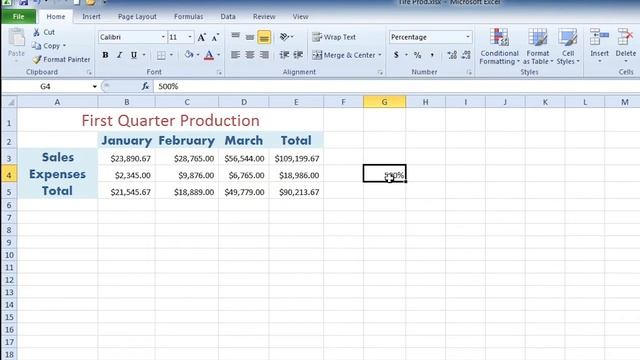Decrease font size with Shrink Font icon
Screen dimensions: 640x360
[215, 38]
